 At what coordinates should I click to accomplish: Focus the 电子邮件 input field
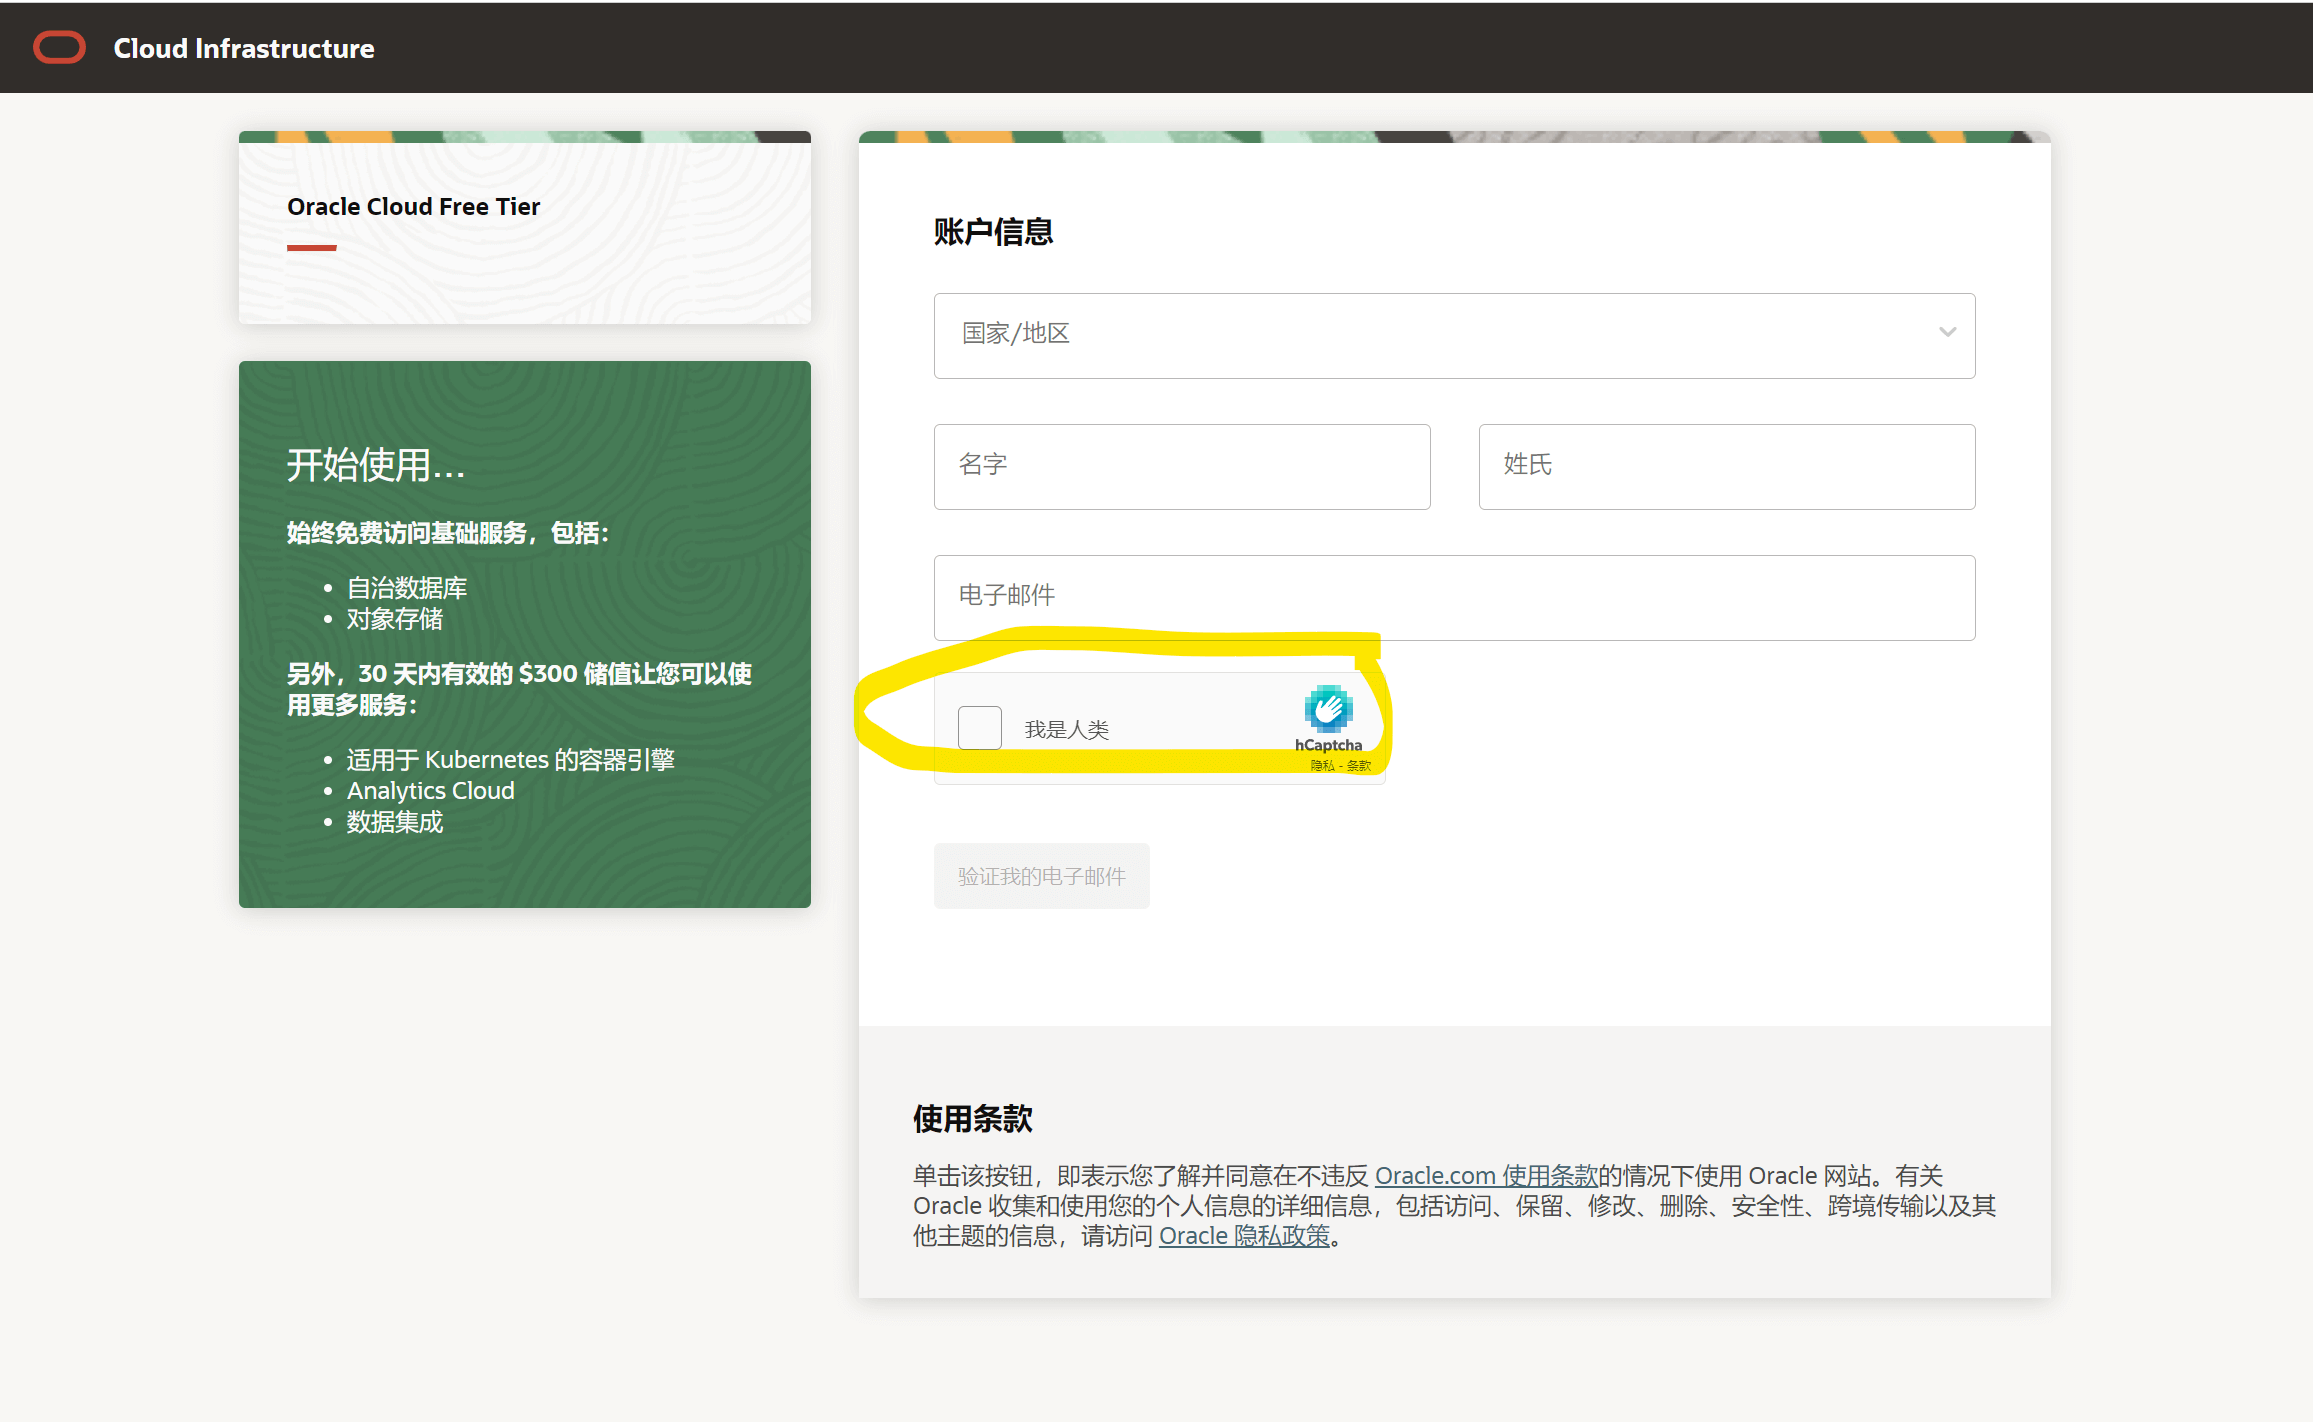click(1454, 597)
